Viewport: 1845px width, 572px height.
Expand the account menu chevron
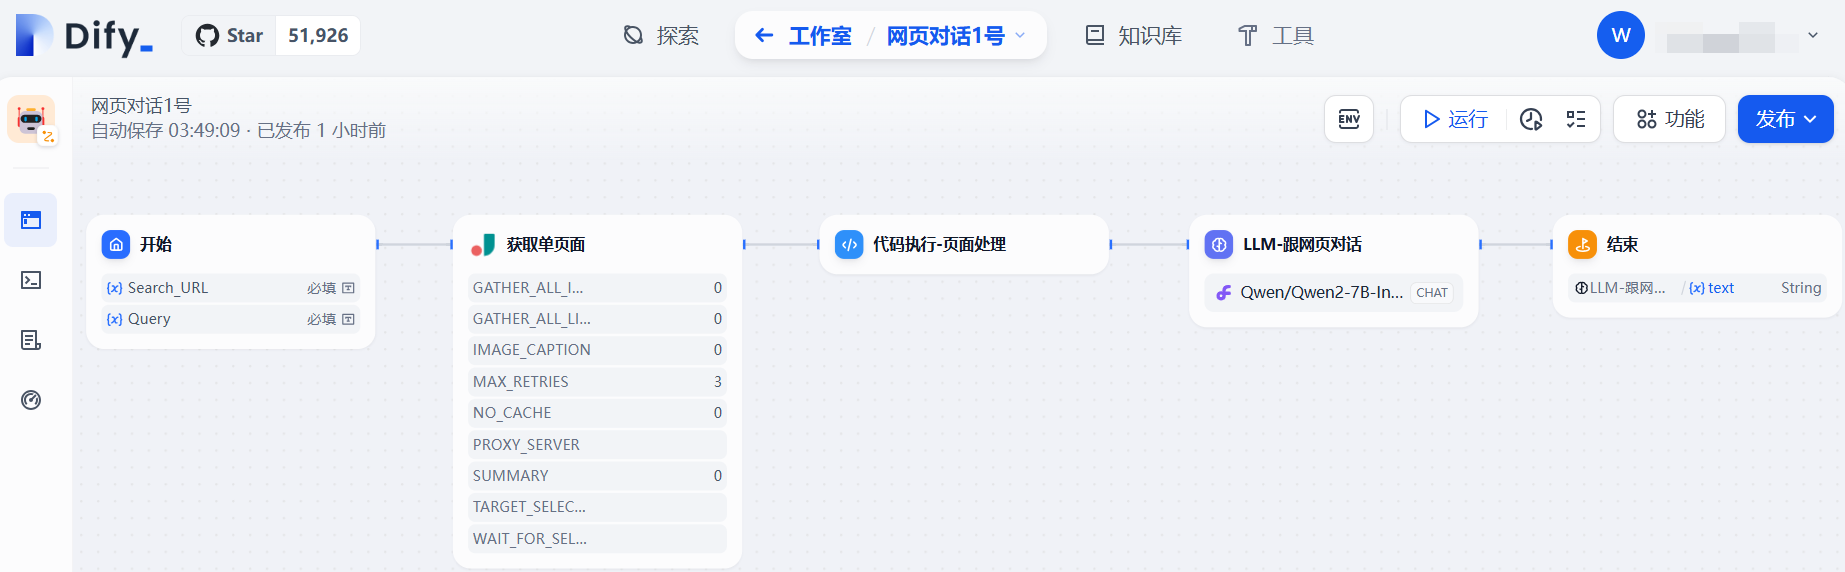click(1813, 36)
